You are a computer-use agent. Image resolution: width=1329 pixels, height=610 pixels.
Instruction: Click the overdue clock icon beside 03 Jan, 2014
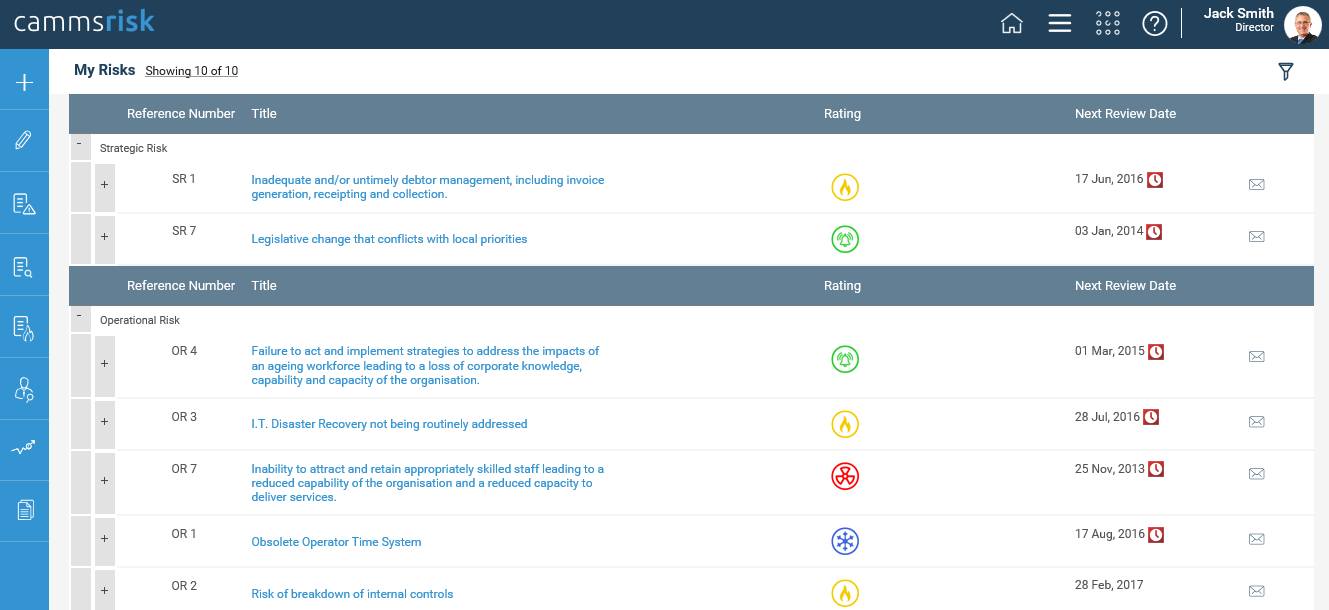click(1154, 232)
